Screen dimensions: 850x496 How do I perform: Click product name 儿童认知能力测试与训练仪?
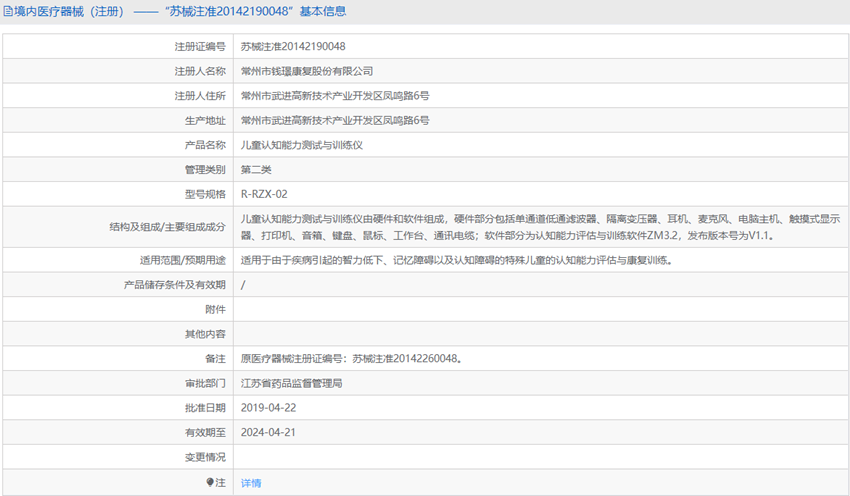301,145
